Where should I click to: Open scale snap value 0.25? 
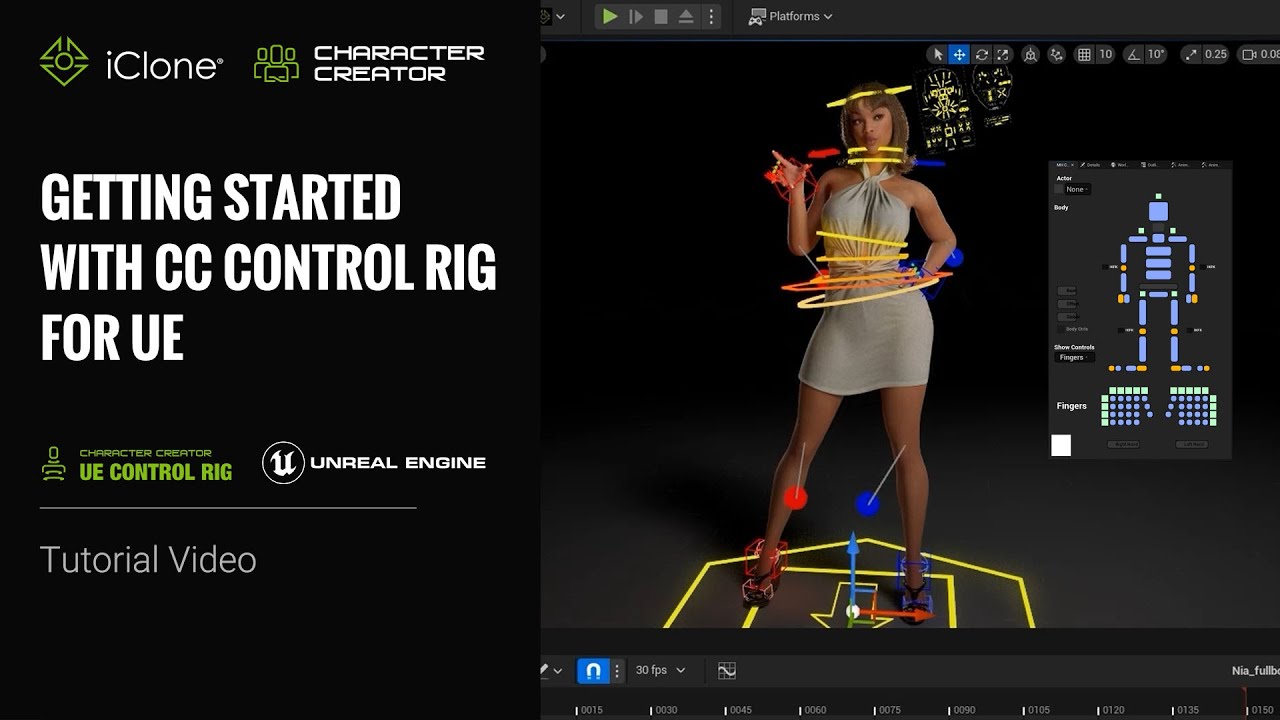[x=1215, y=54]
